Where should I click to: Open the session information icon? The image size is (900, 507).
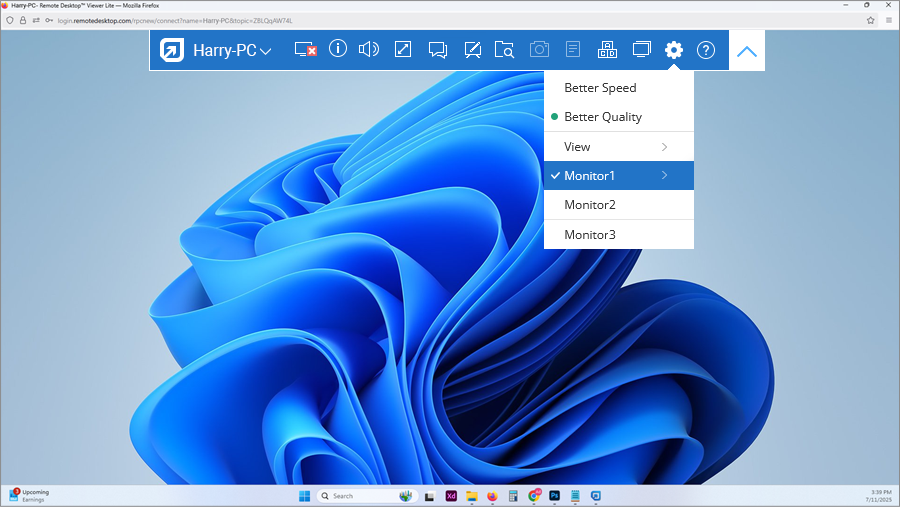338,49
